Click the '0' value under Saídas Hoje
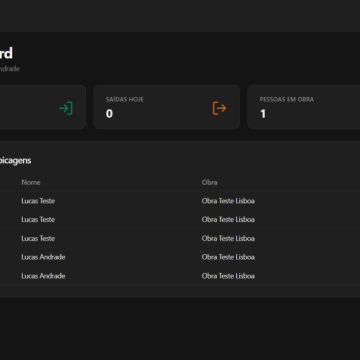Image resolution: width=360 pixels, height=360 pixels. click(x=109, y=114)
